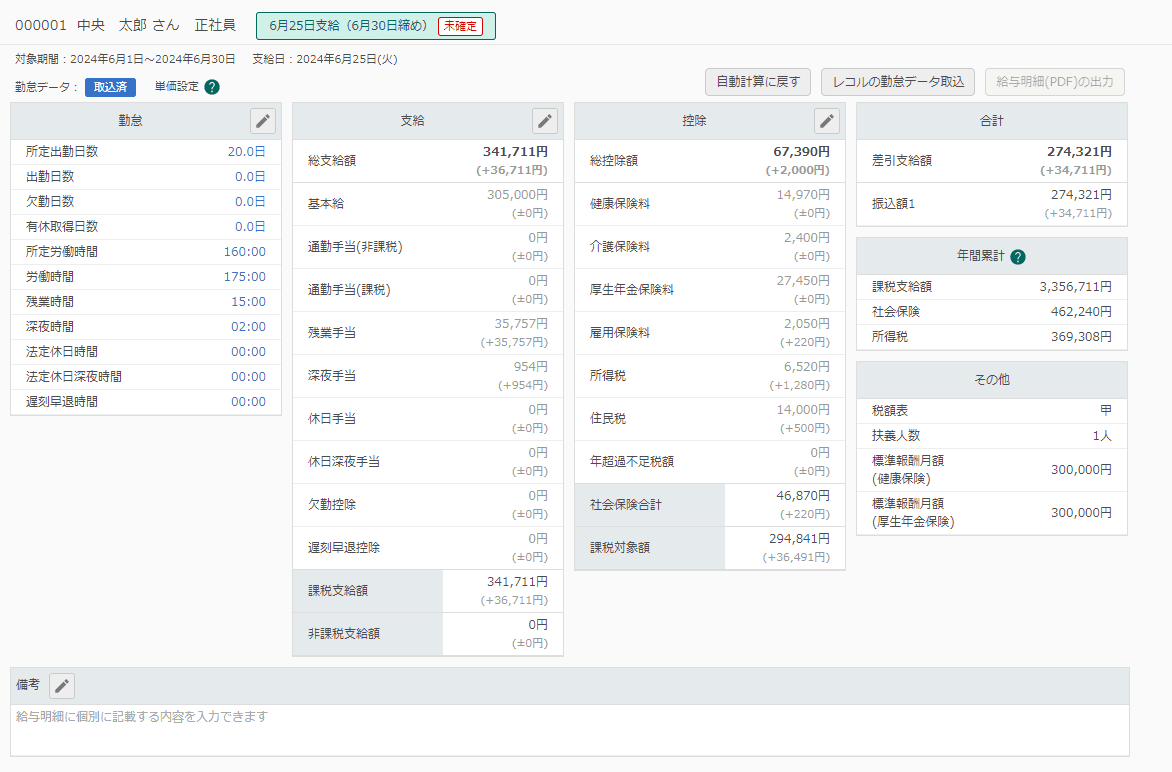Click the 未確定 status label

click(460, 26)
